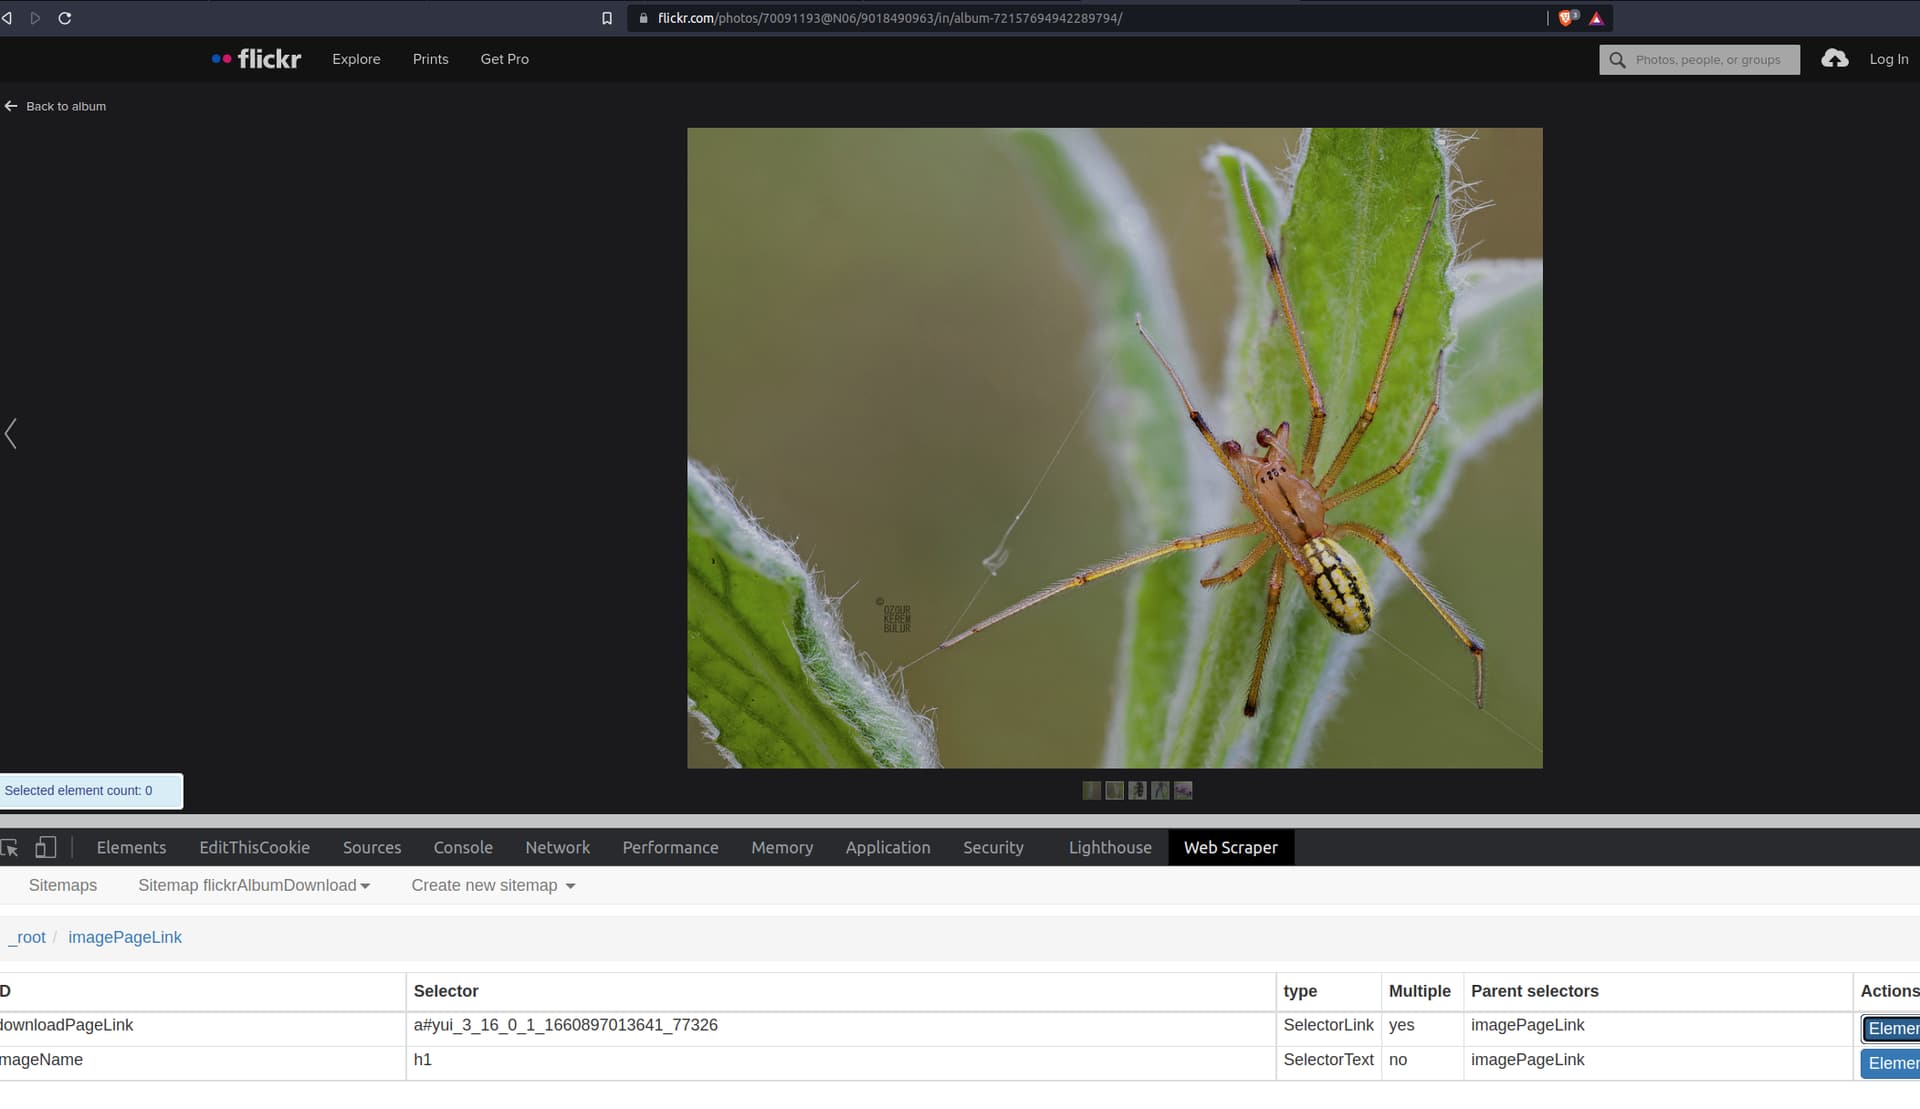Click the Brave rewards triangle icon

tap(1596, 18)
